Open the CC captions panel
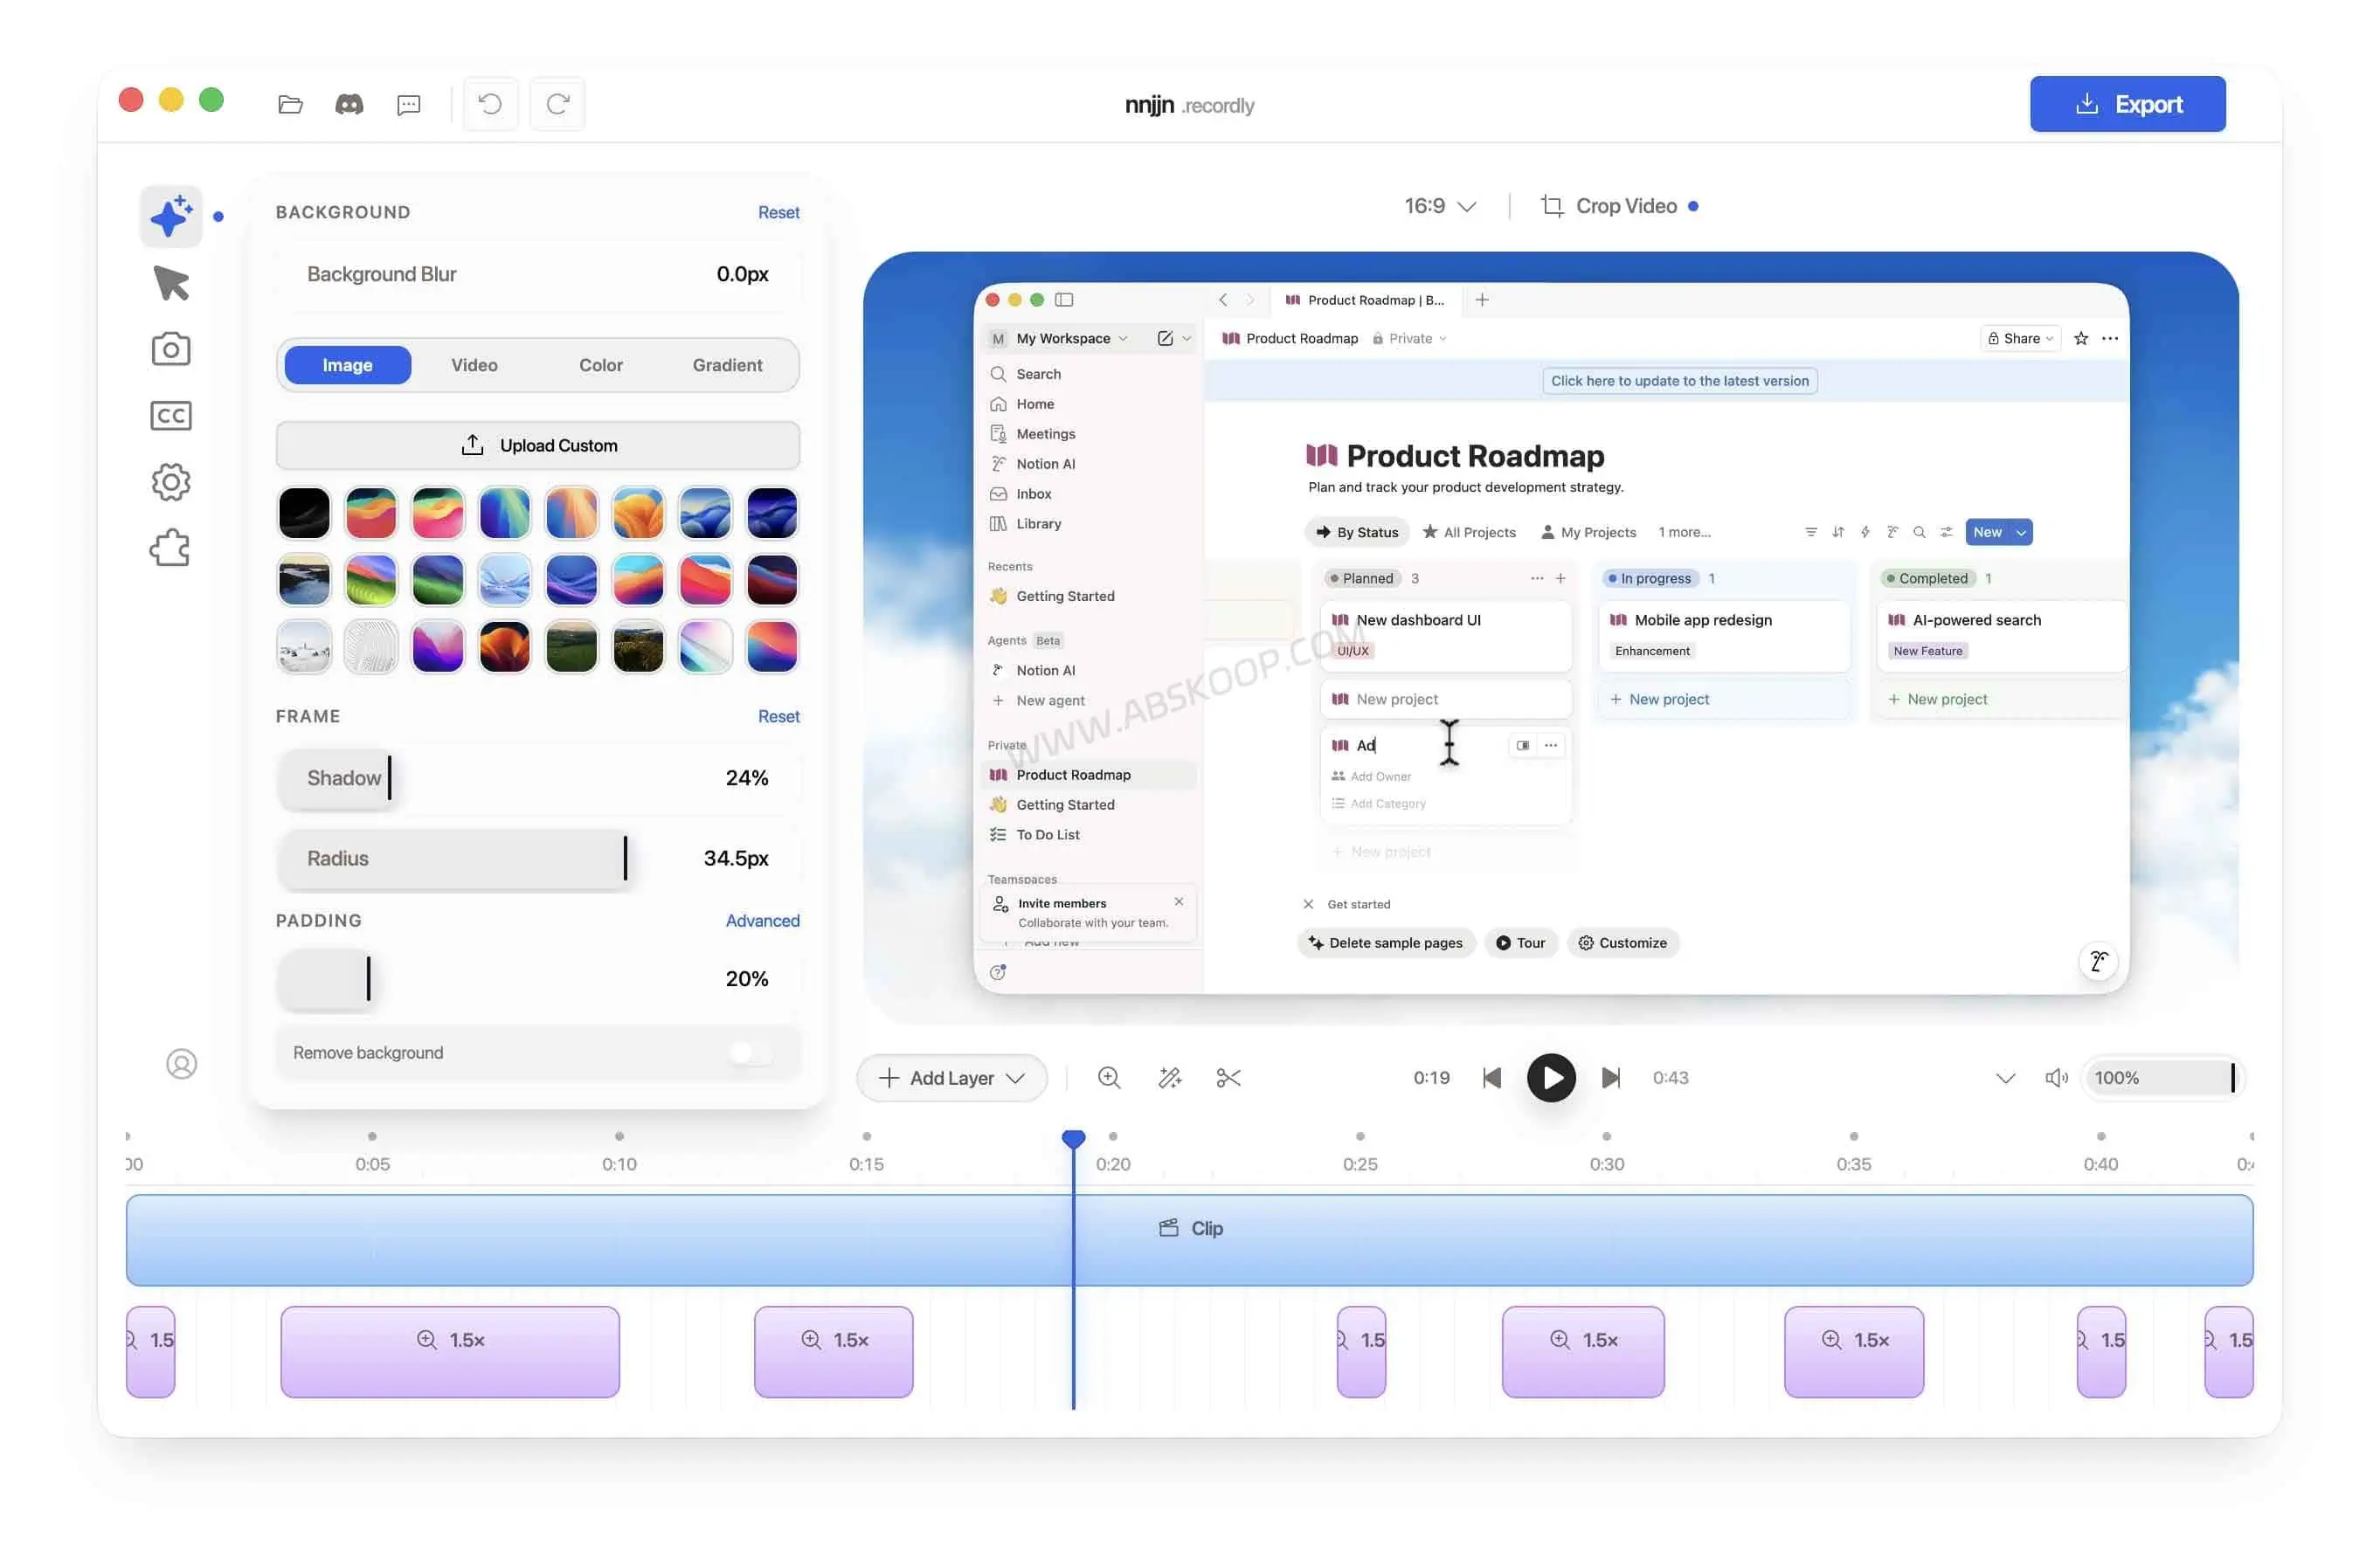2380x1567 pixels. coord(171,416)
